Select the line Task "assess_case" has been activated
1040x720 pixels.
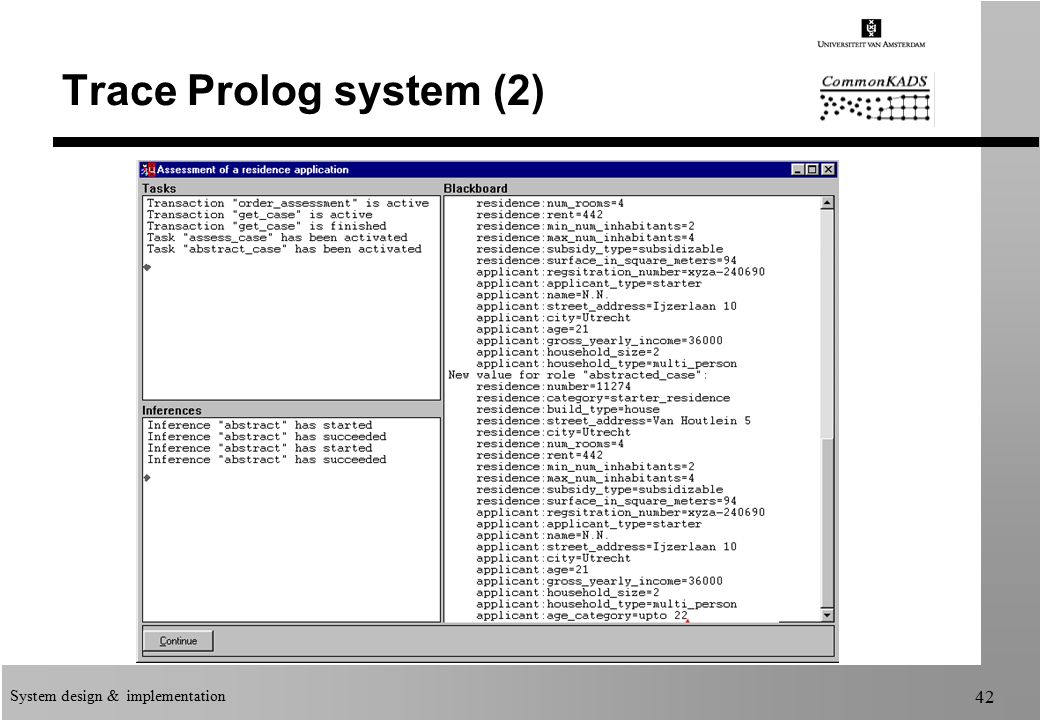pyautogui.click(x=277, y=237)
